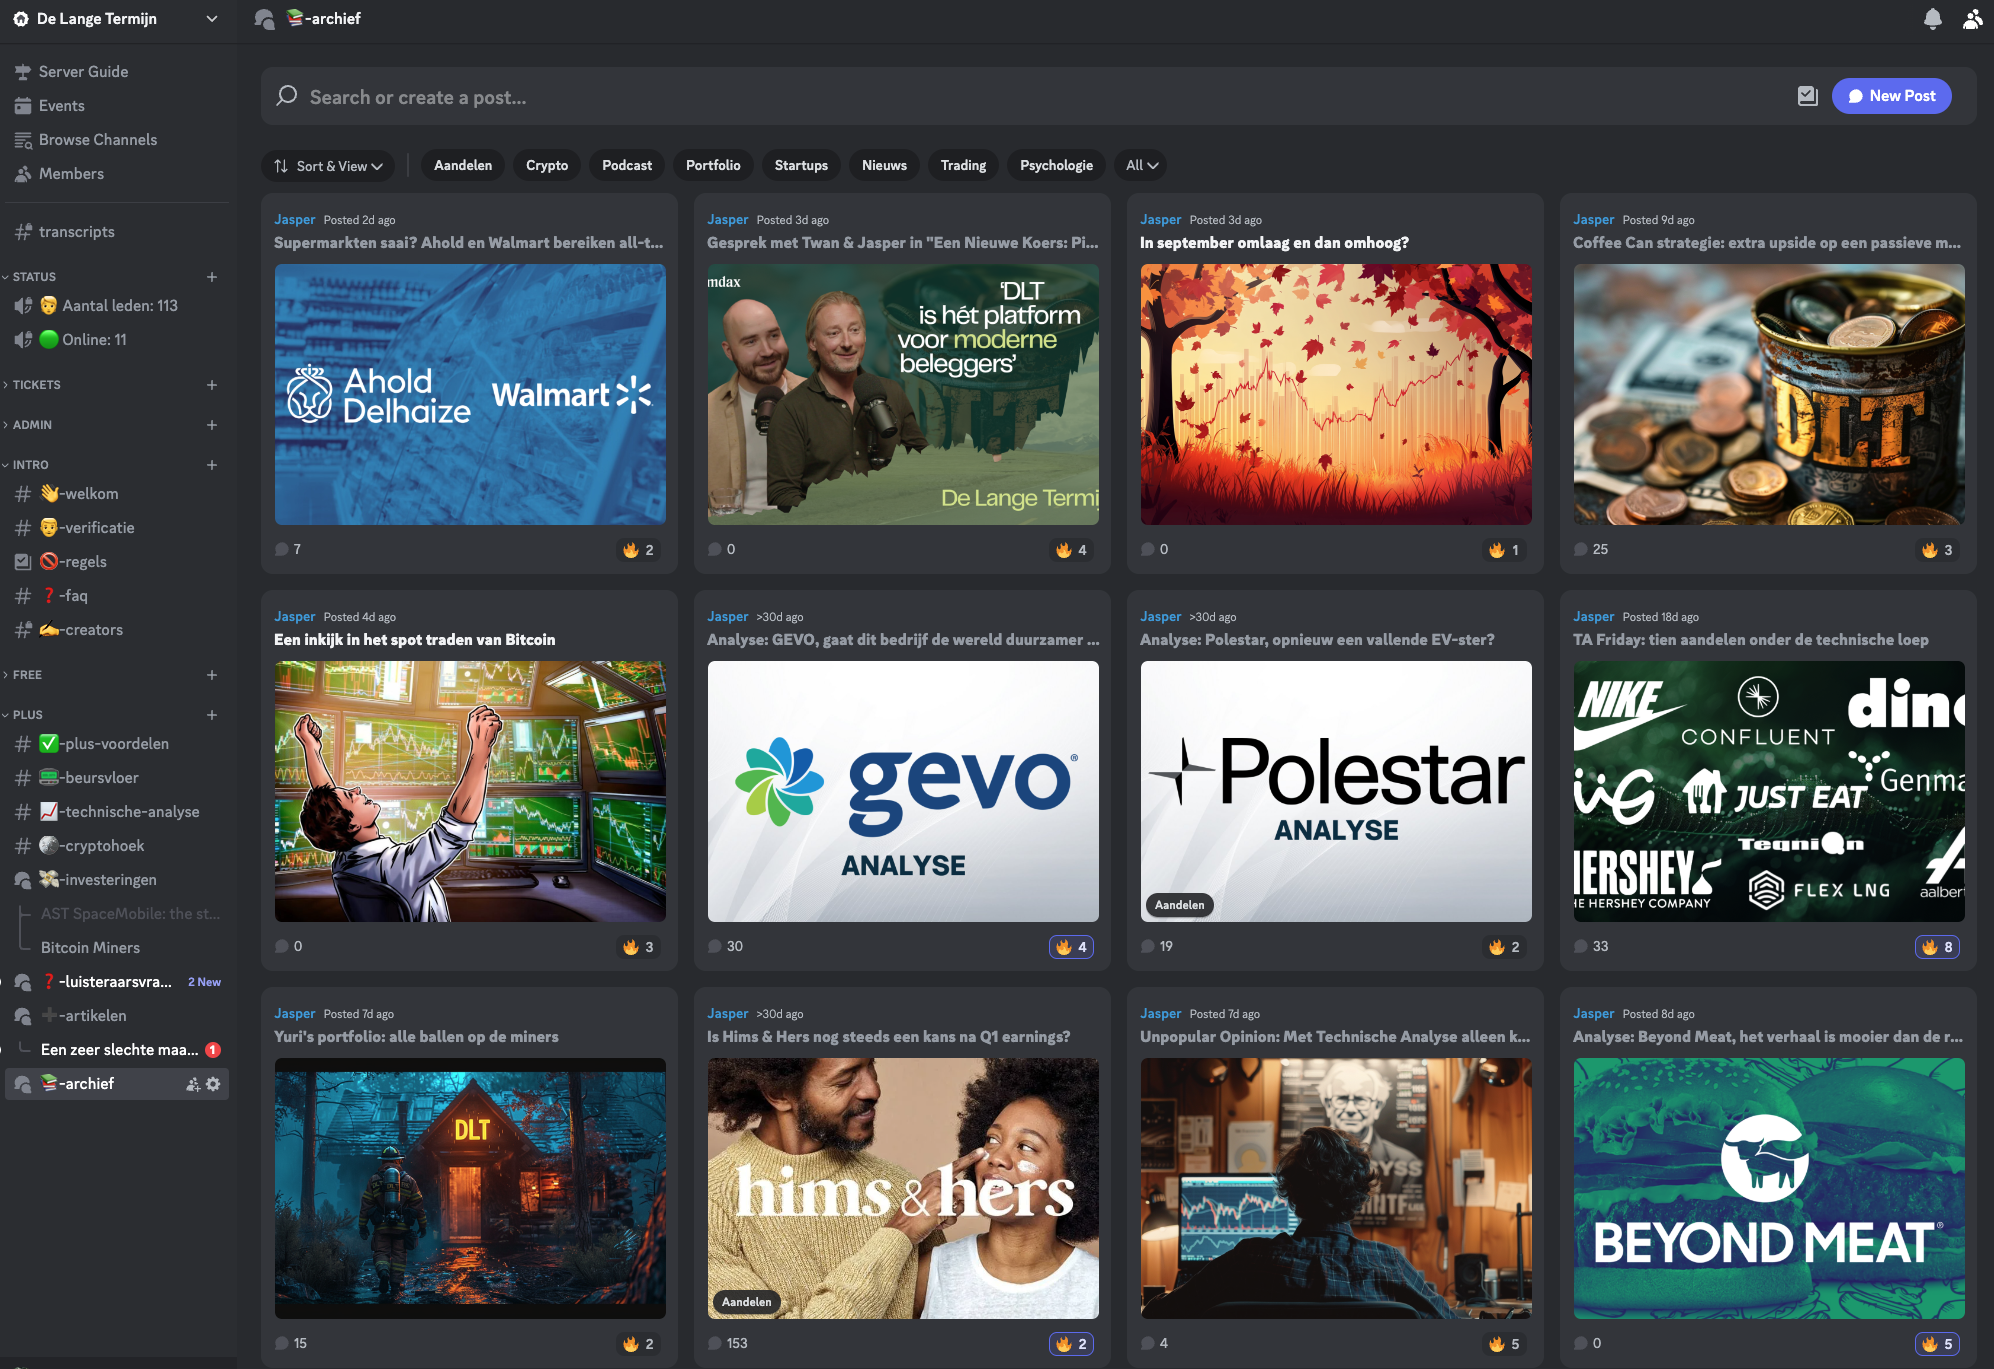React with fire on Unpopular Opinion post
1994x1369 pixels.
pos(1504,1344)
